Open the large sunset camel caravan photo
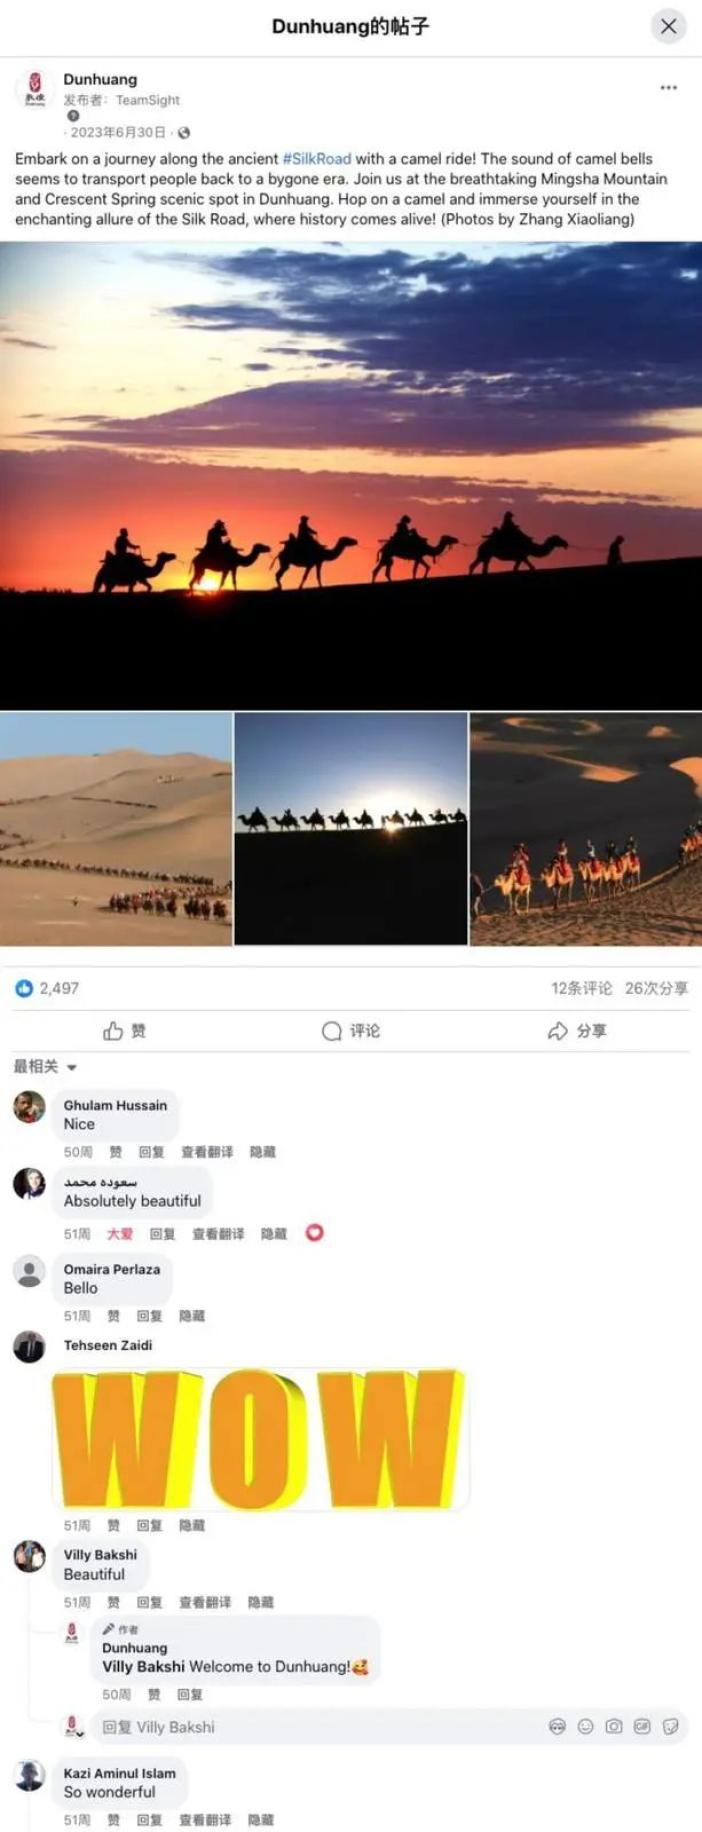This screenshot has height=1832, width=702. point(351,476)
